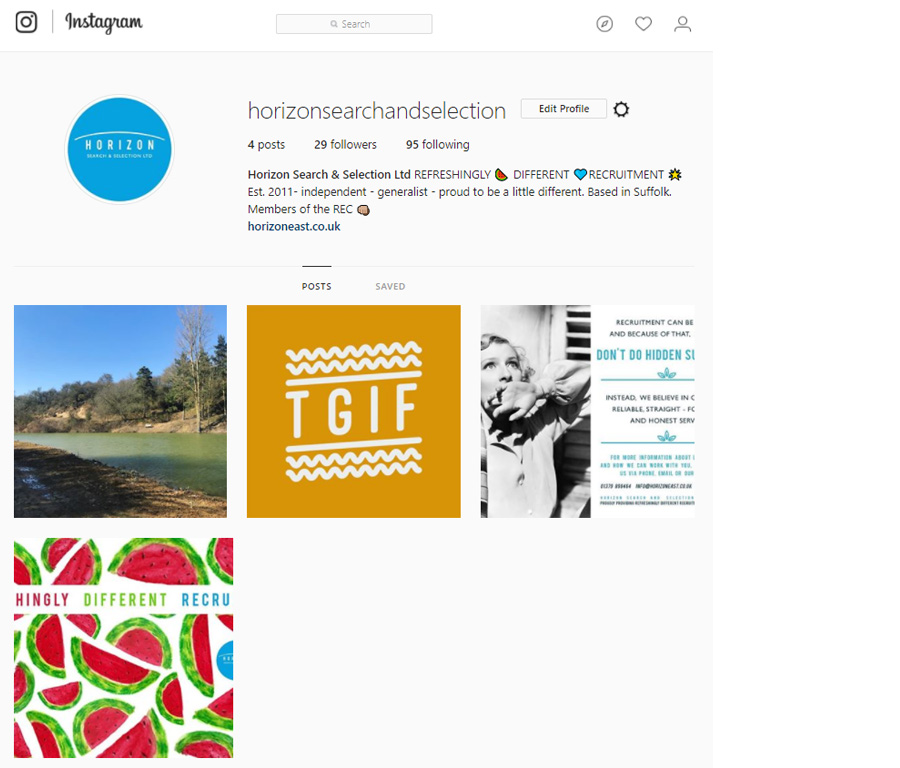Screen dimensions: 900x768
Task: View the 29 followers list
Action: click(345, 145)
